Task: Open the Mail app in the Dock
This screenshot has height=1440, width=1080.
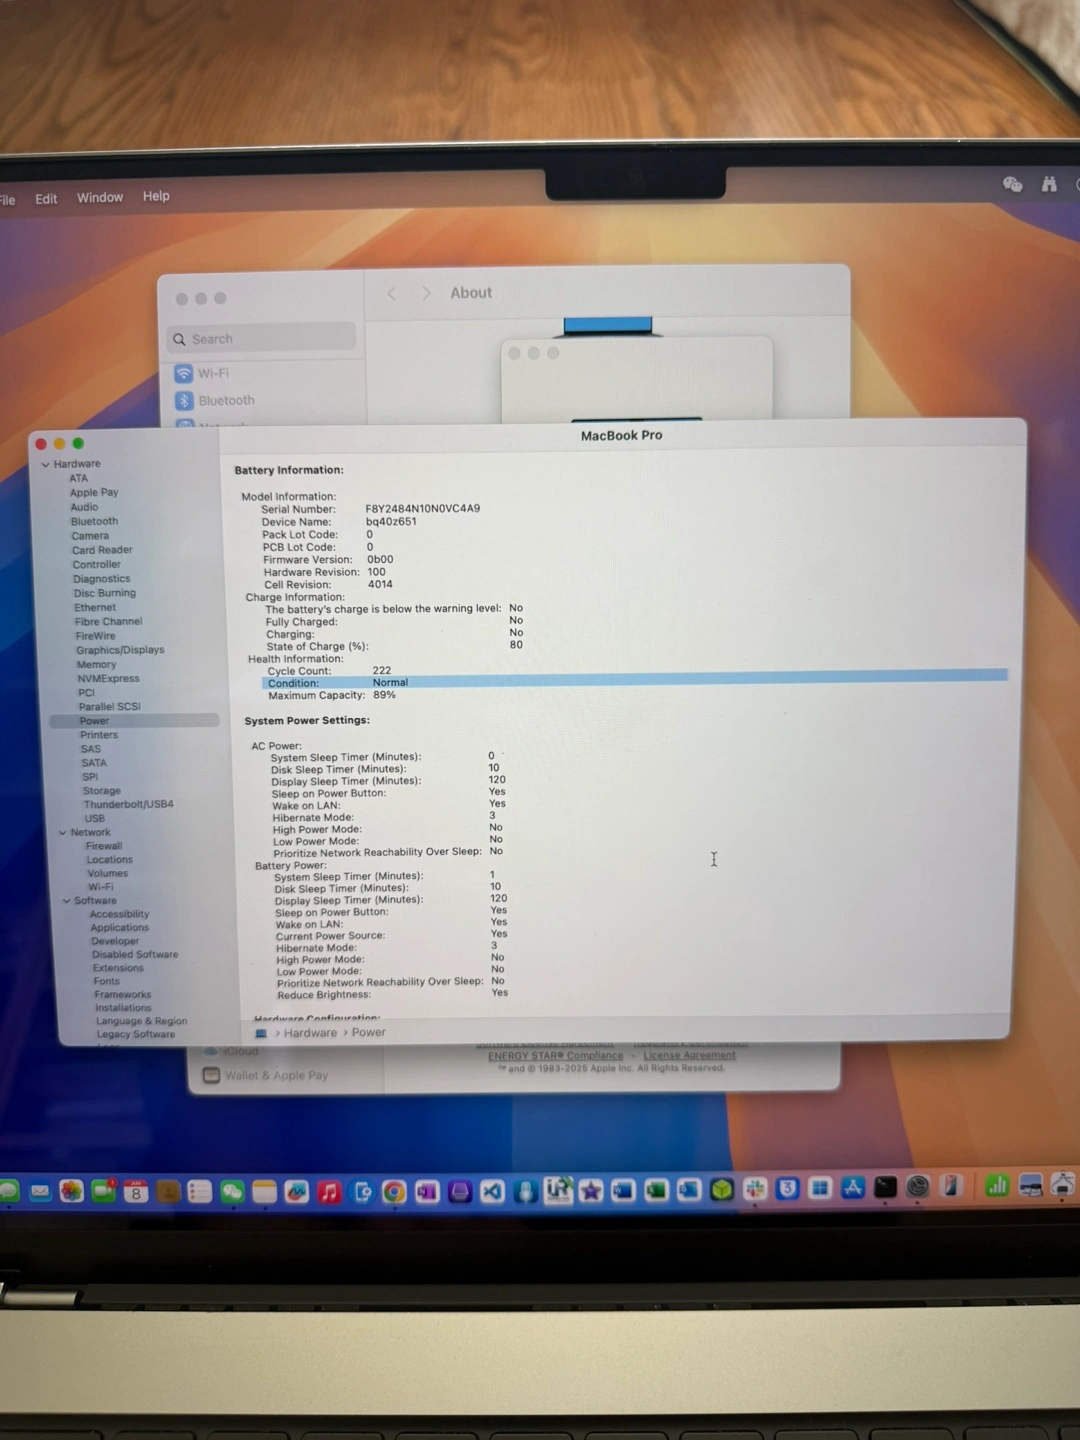Action: pyautogui.click(x=40, y=1191)
